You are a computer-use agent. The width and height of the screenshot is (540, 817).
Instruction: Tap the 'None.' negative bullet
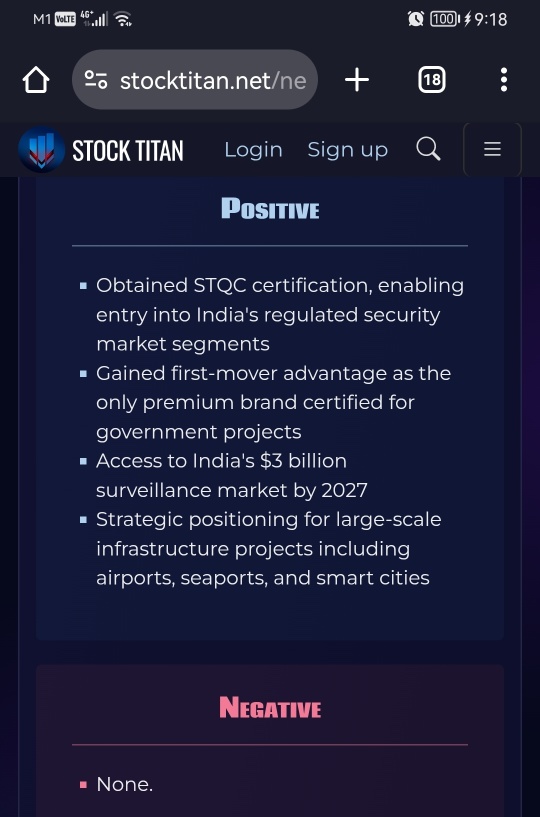point(125,784)
